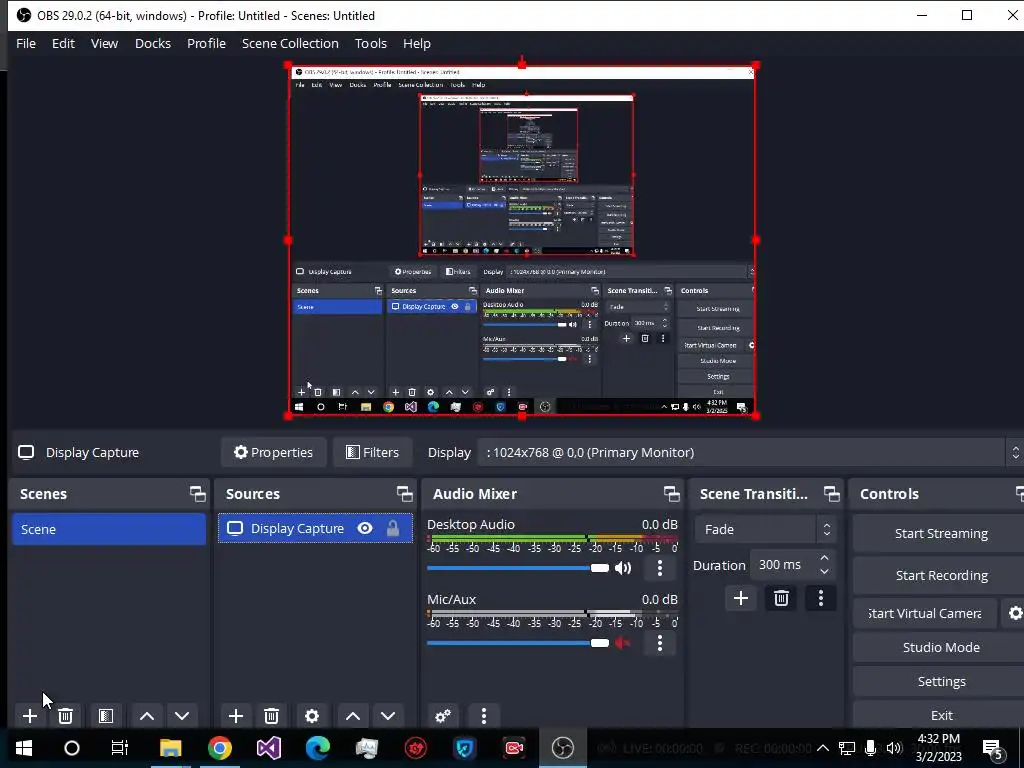Unmute Mic/Aux red speaker icon

[624, 643]
